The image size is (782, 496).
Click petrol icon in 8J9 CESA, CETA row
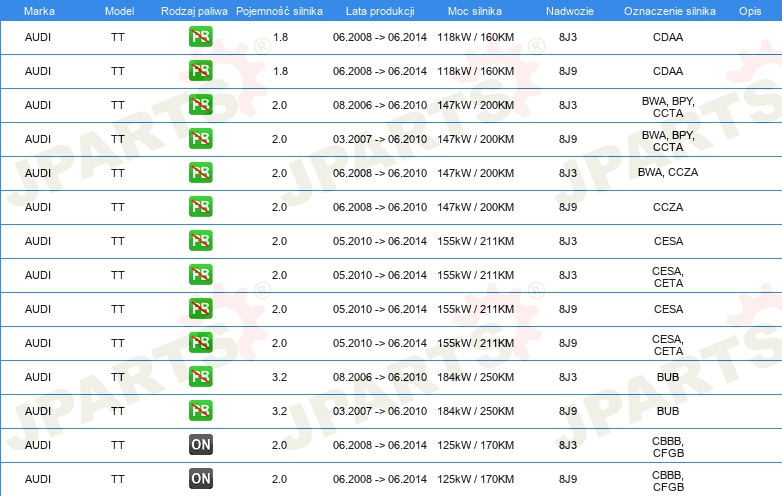click(200, 343)
